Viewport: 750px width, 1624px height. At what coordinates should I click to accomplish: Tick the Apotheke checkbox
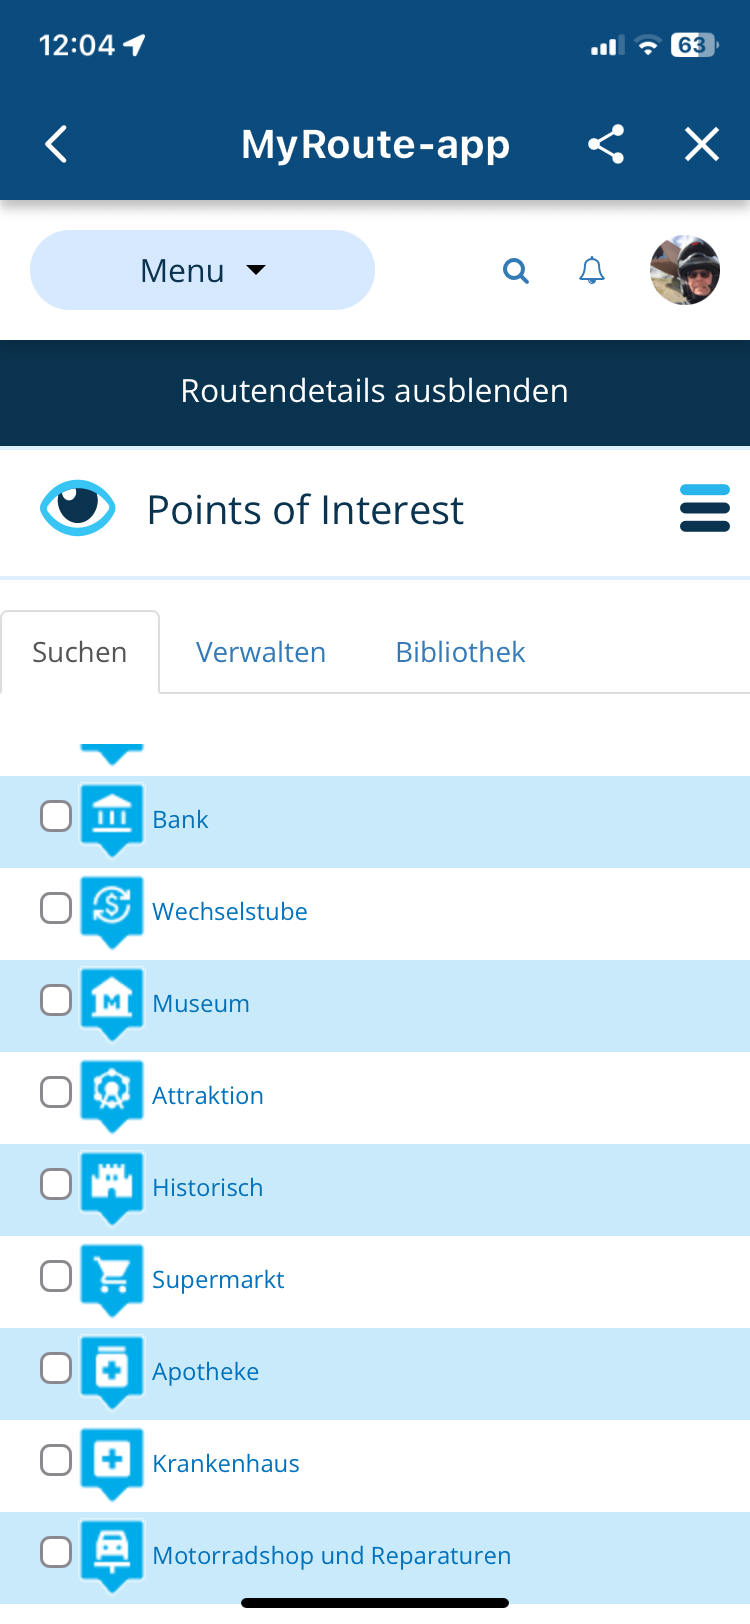pos(56,1368)
